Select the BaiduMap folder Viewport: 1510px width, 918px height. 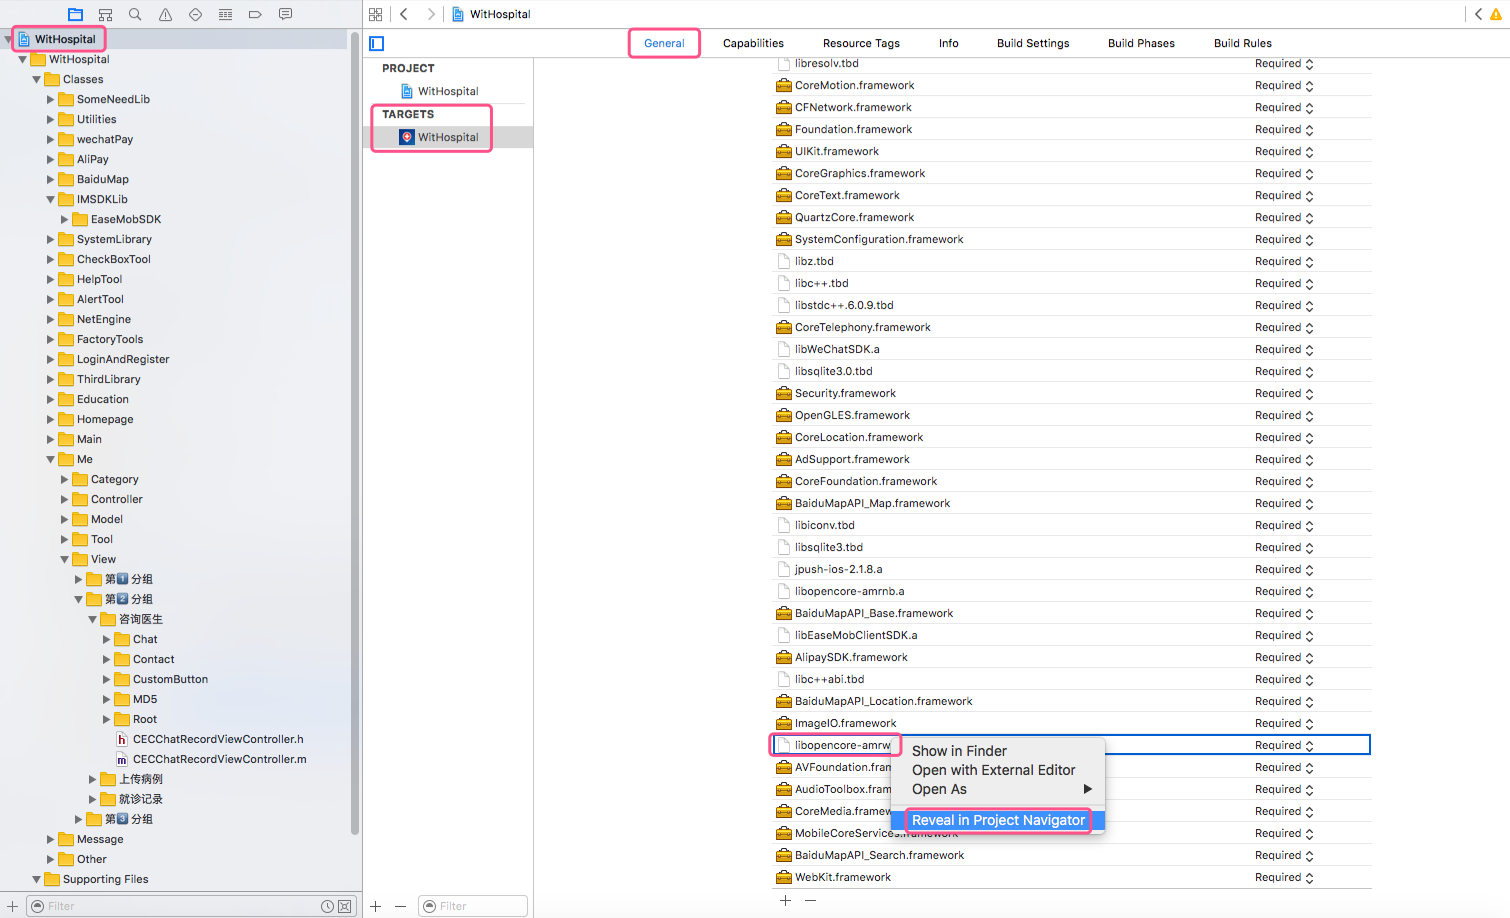(x=102, y=179)
